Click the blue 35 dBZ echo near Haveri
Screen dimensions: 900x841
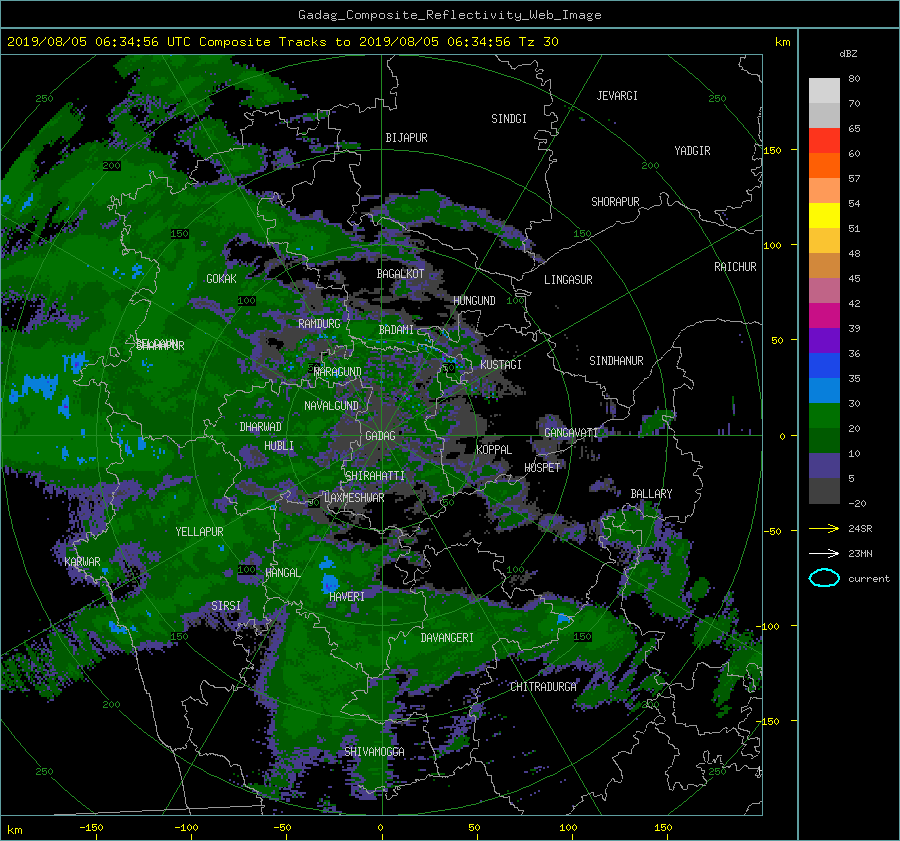coord(329,583)
